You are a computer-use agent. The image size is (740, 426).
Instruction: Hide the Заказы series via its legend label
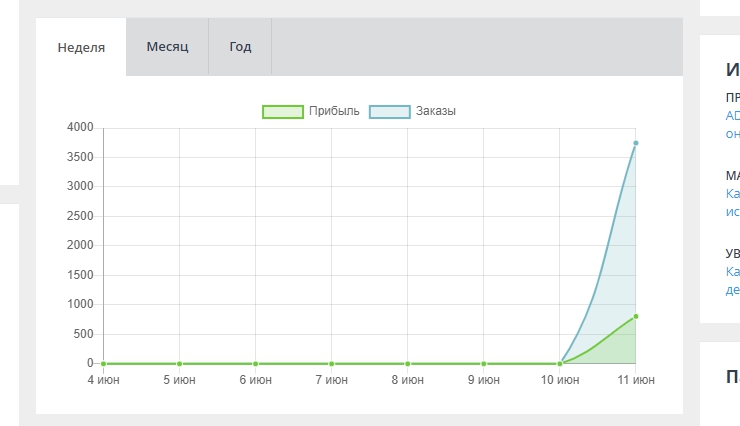pos(436,111)
